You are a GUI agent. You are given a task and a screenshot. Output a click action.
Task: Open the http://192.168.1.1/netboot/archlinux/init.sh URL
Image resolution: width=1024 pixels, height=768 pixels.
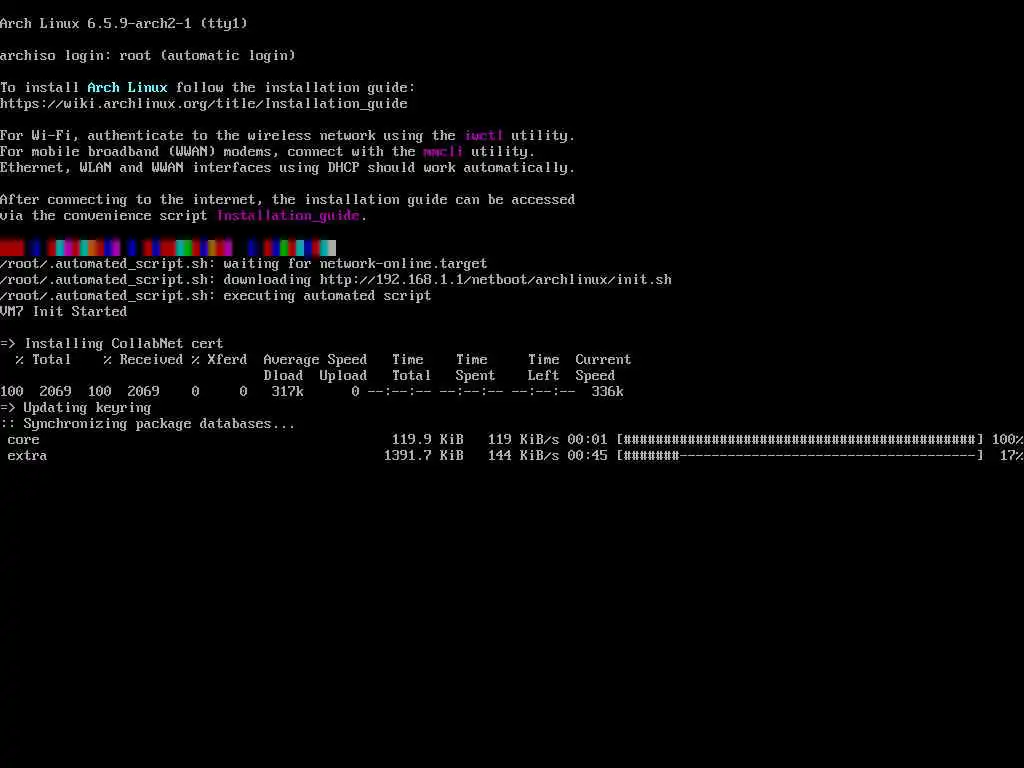(x=496, y=280)
